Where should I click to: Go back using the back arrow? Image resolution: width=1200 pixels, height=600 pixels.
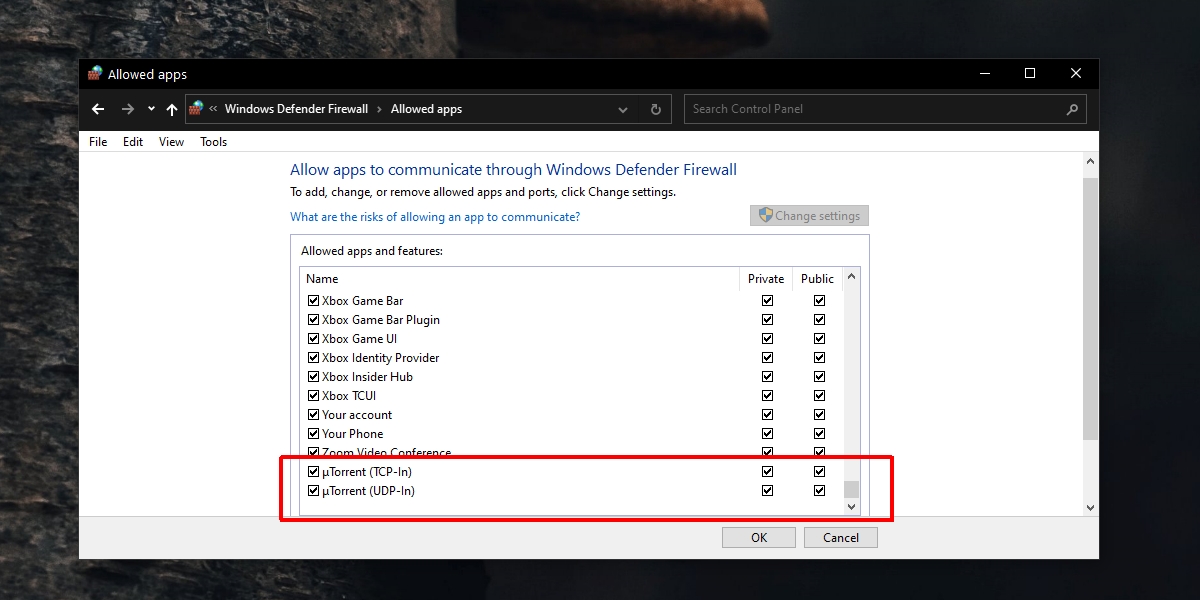point(97,109)
